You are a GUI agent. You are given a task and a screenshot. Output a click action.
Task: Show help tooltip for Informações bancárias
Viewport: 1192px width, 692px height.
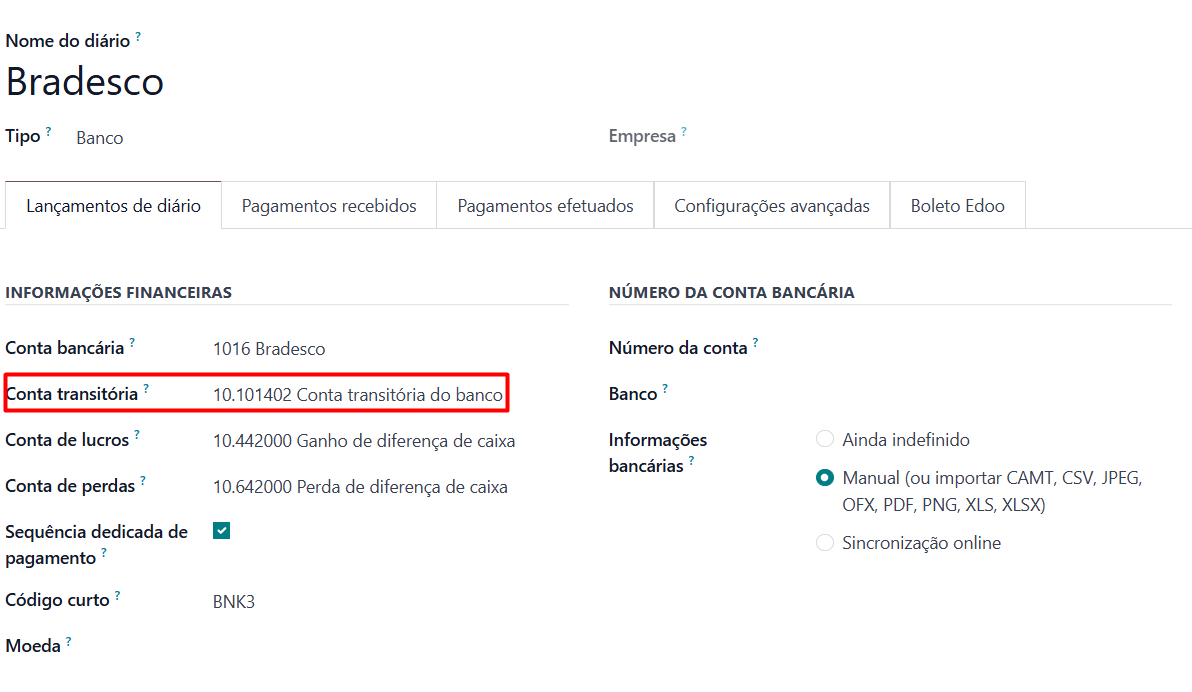691,461
